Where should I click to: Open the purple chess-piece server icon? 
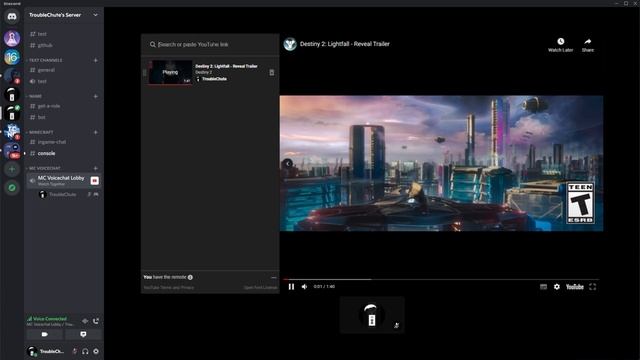click(x=12, y=38)
